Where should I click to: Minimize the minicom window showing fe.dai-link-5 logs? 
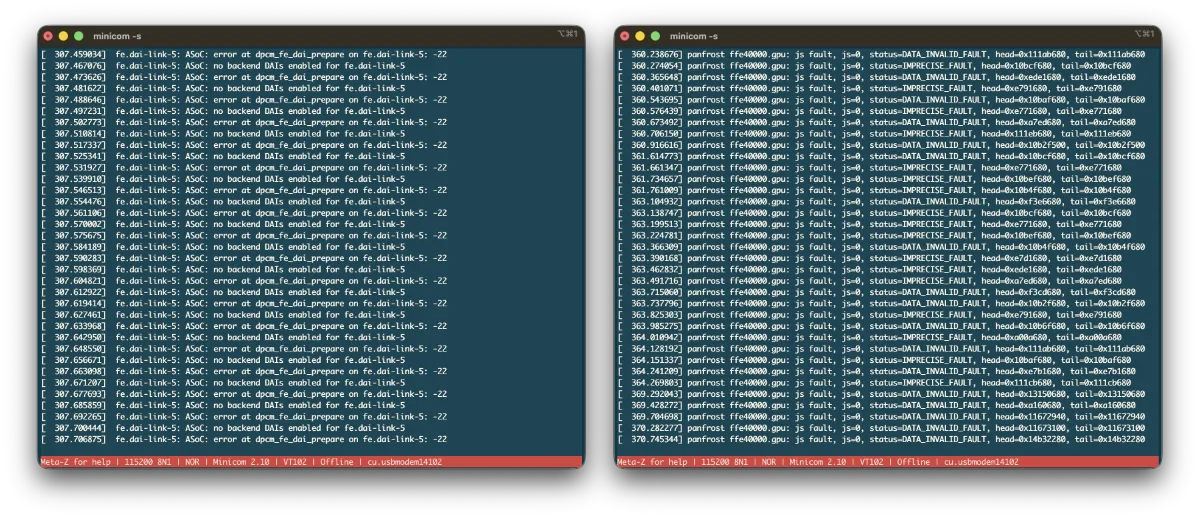63,35
